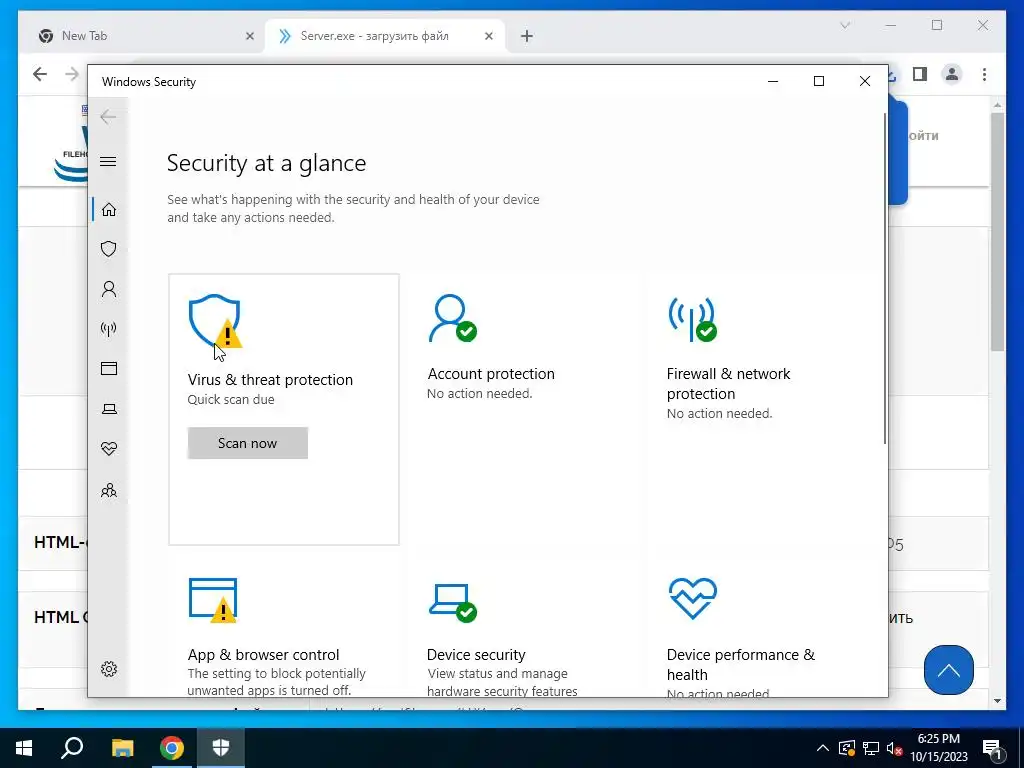Open the notification center icon
This screenshot has width=1024, height=768.
tap(993, 748)
